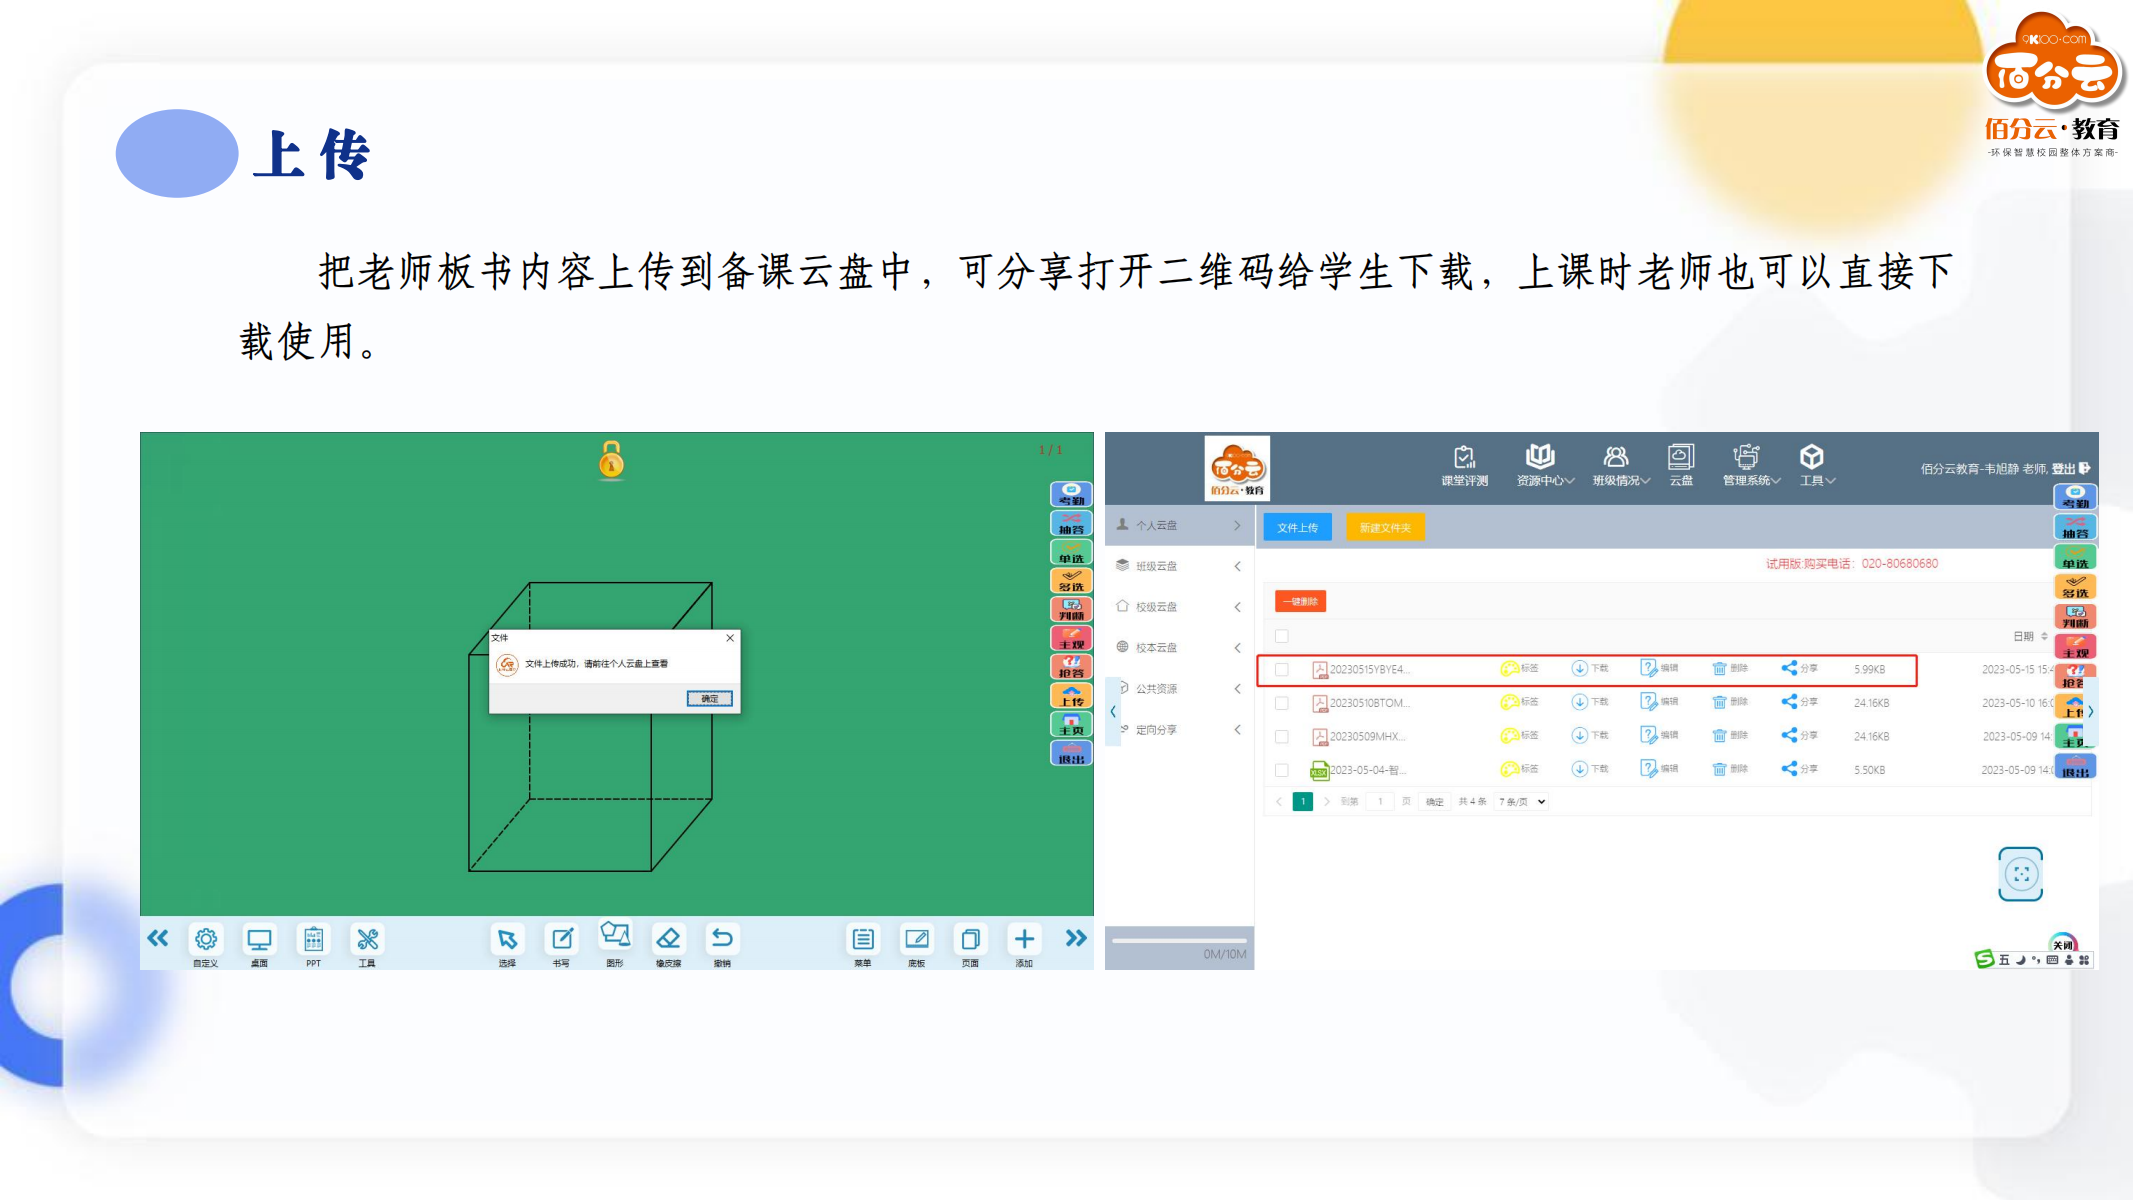Expand the 公共资源 sidebar item
The height and width of the screenshot is (1200, 2133).
click(x=1179, y=689)
